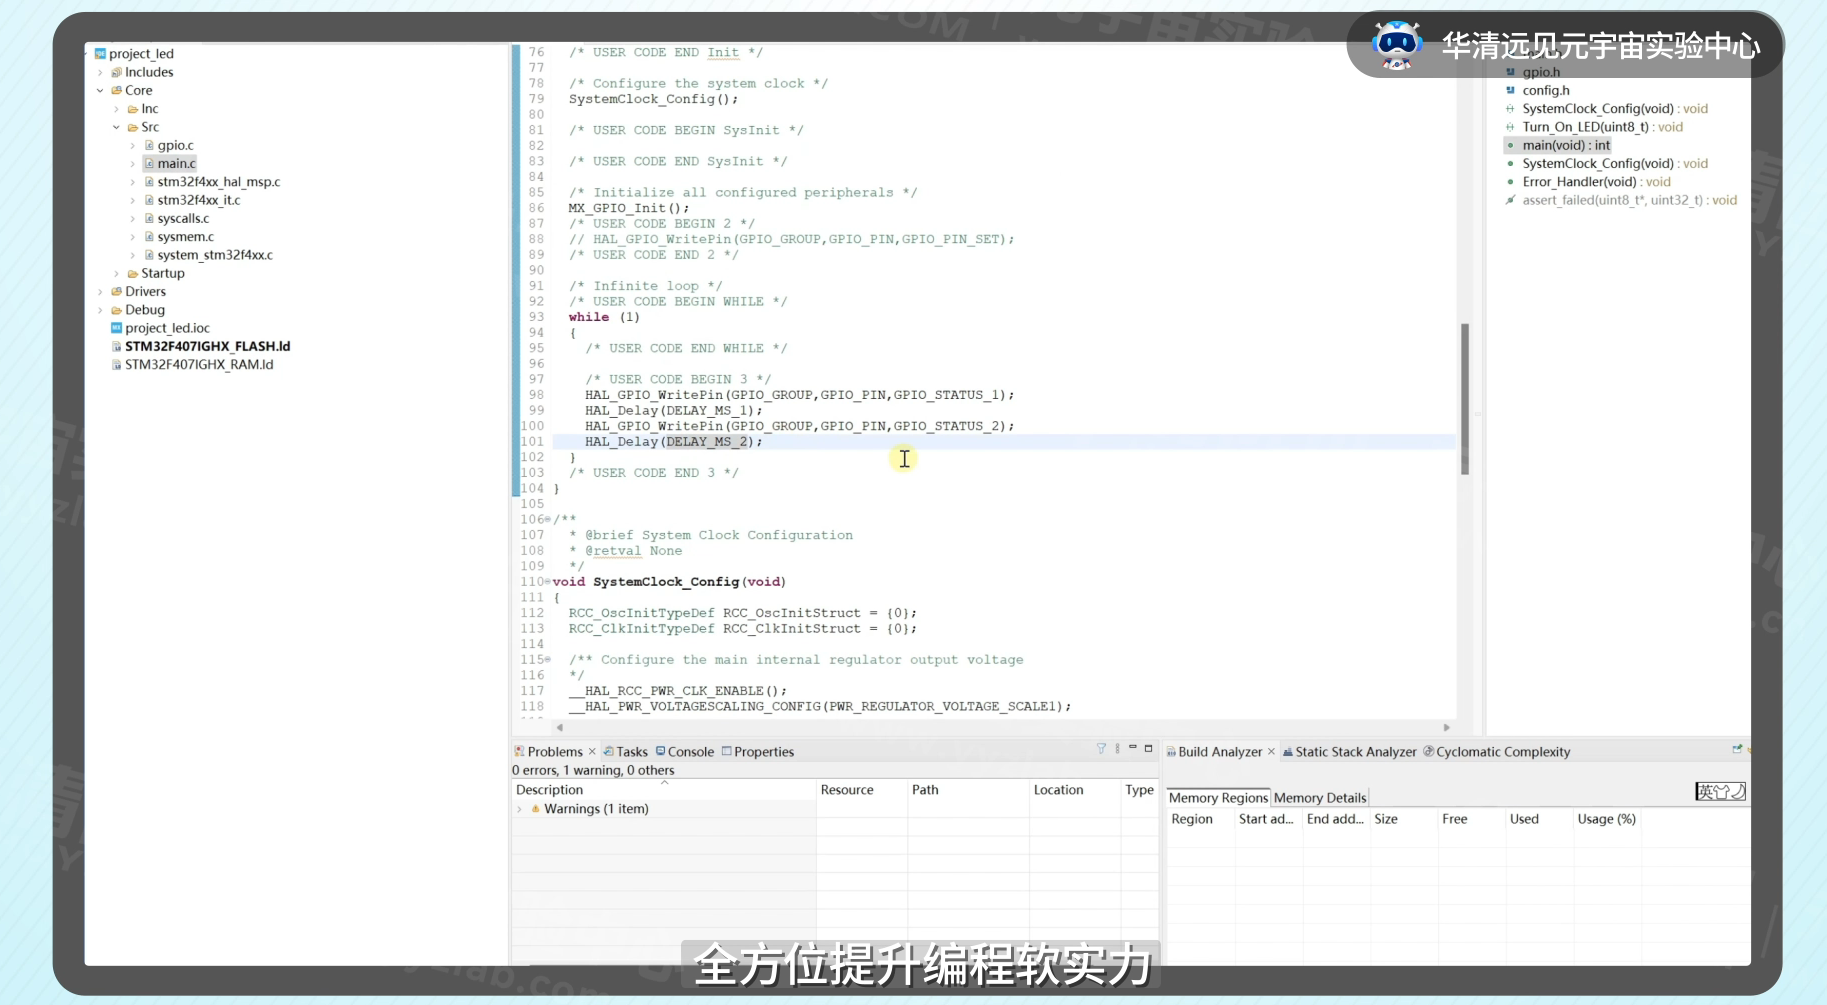This screenshot has height=1005, width=1827.
Task: Switch to the Tasks tab
Action: (x=625, y=752)
